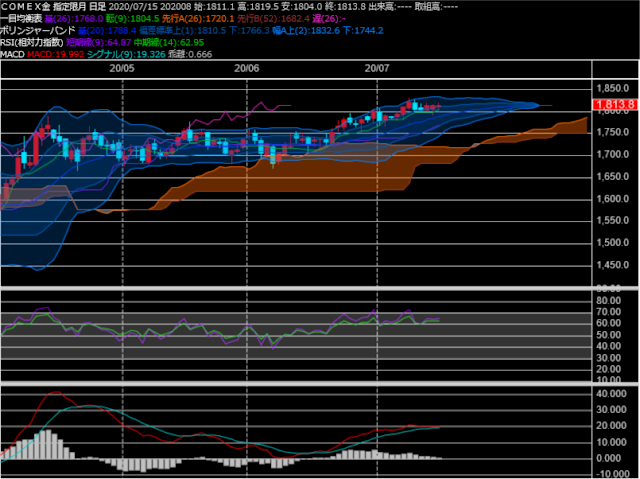Click the COMEX金 chart title
This screenshot has height=479, width=640.
coord(25,7)
